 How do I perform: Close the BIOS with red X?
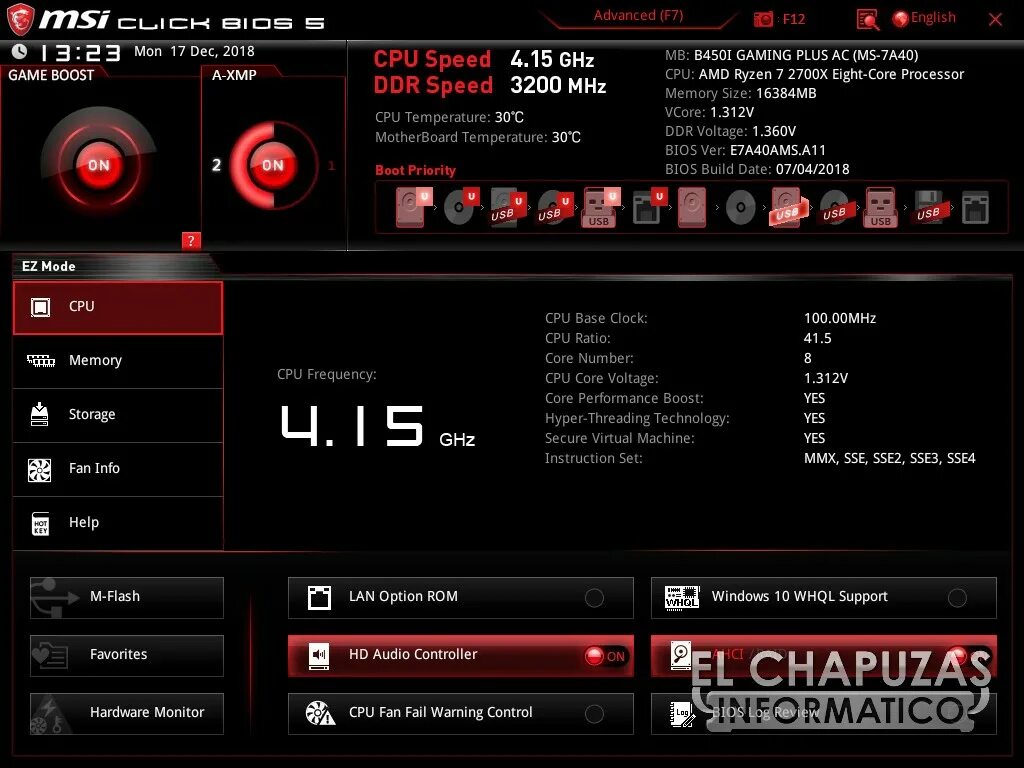point(995,20)
